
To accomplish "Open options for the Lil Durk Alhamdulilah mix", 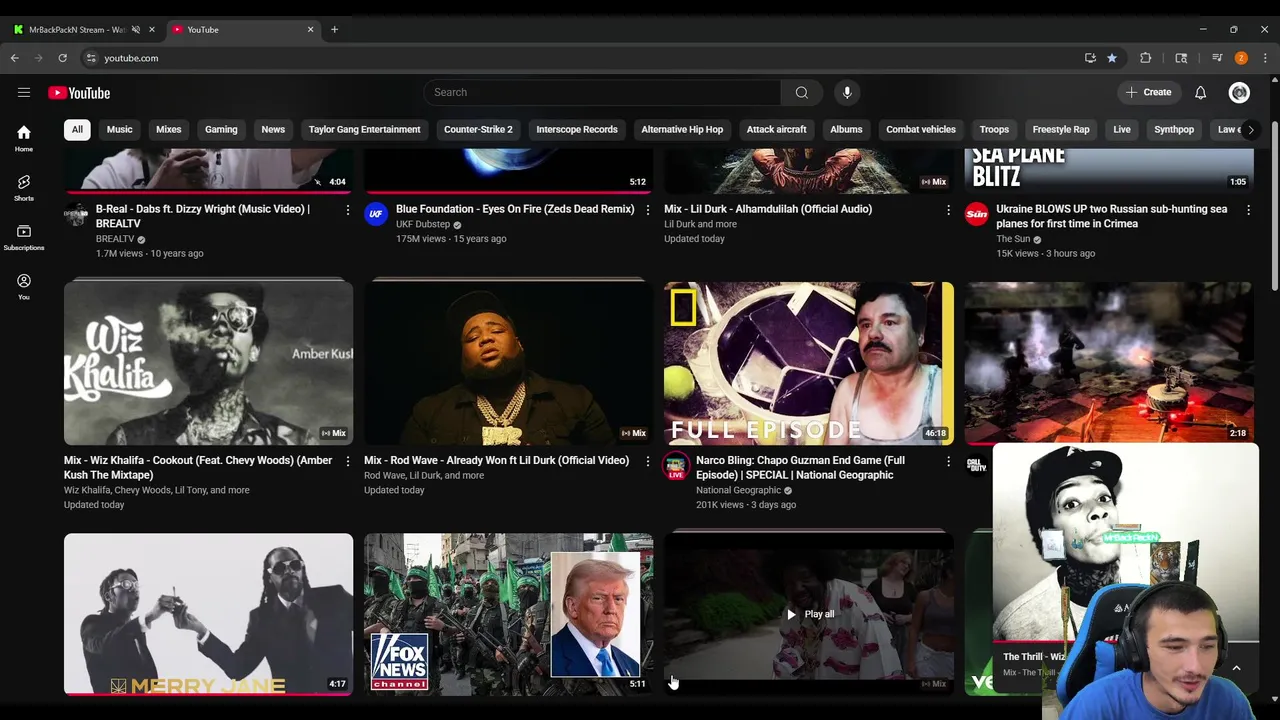I will coord(948,210).
